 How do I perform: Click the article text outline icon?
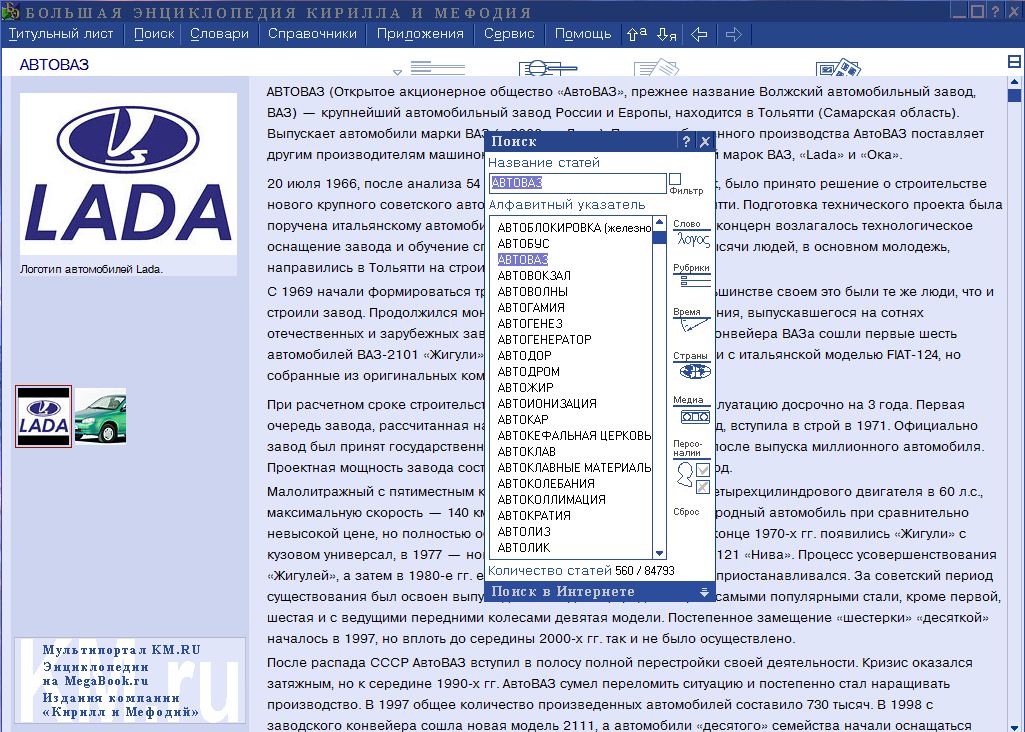[x=437, y=67]
